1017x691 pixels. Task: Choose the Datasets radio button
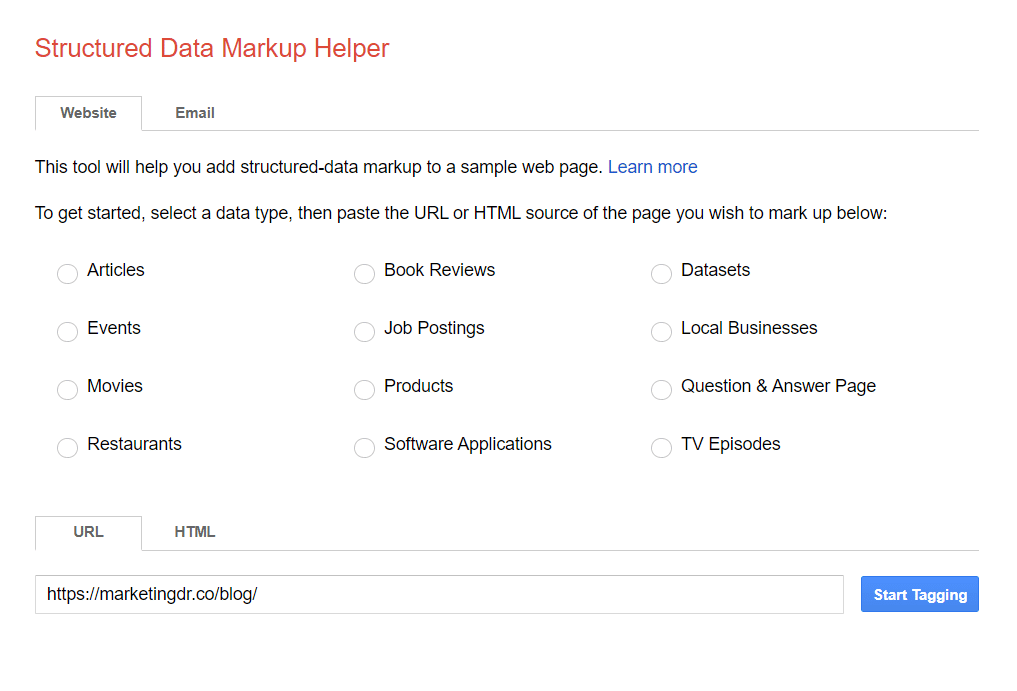tap(661, 273)
